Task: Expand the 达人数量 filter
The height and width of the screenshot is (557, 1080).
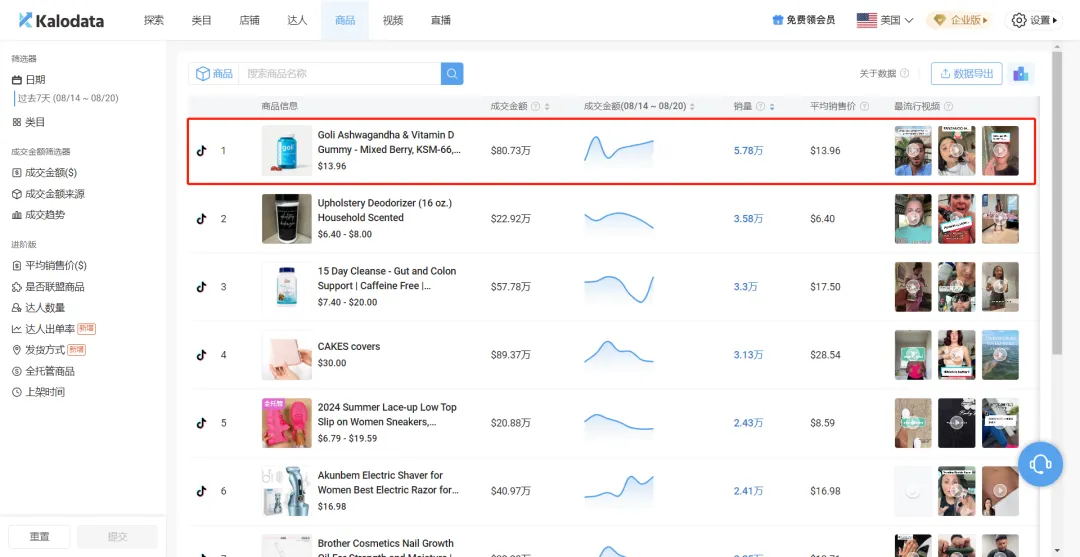Action: 39,308
